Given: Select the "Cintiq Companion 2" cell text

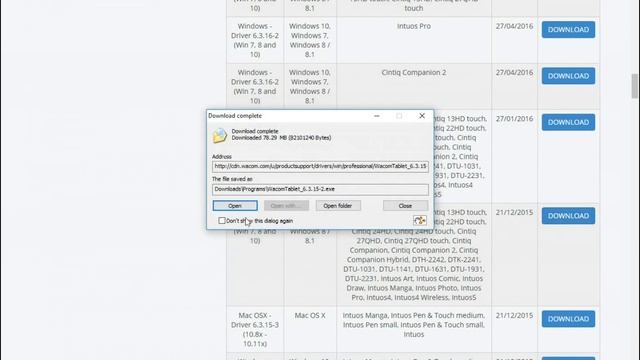Looking at the screenshot, I should [x=413, y=72].
